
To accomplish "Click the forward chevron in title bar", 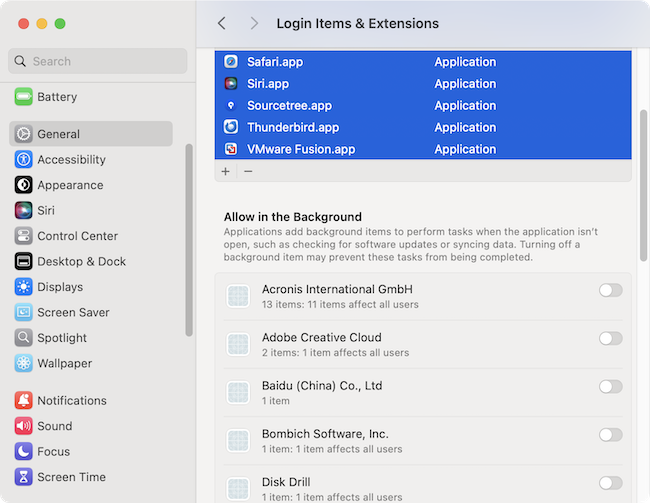I will coord(254,23).
